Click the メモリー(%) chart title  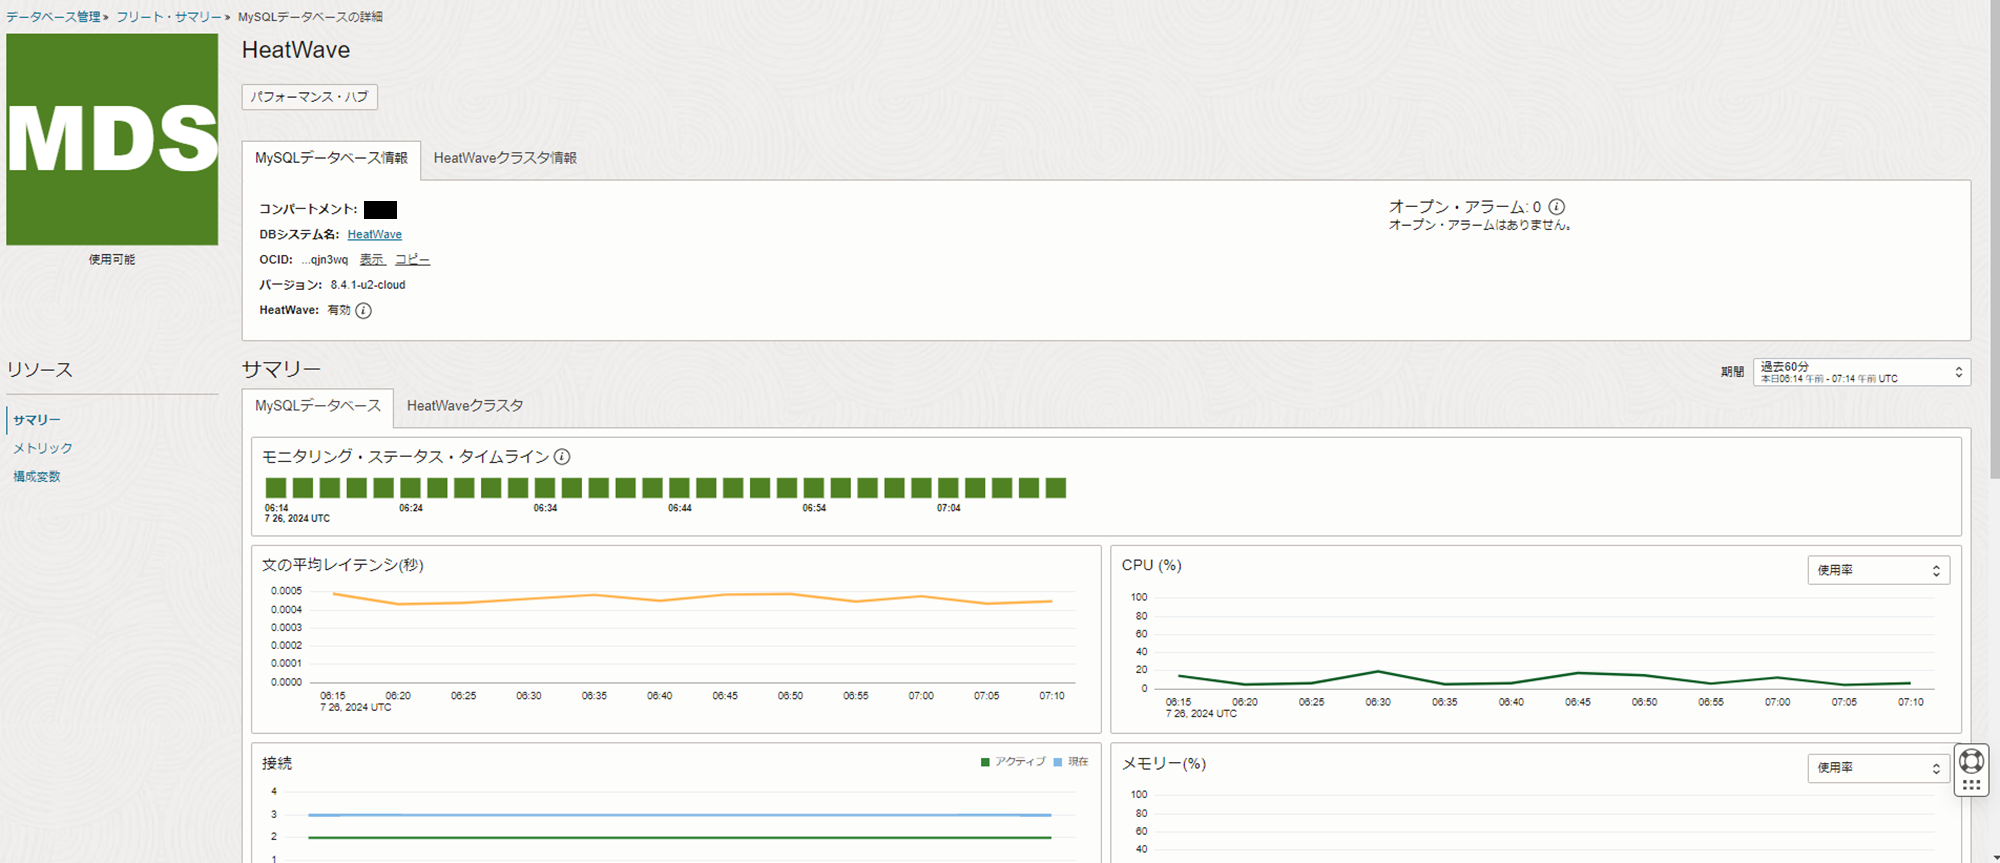[x=1164, y=763]
